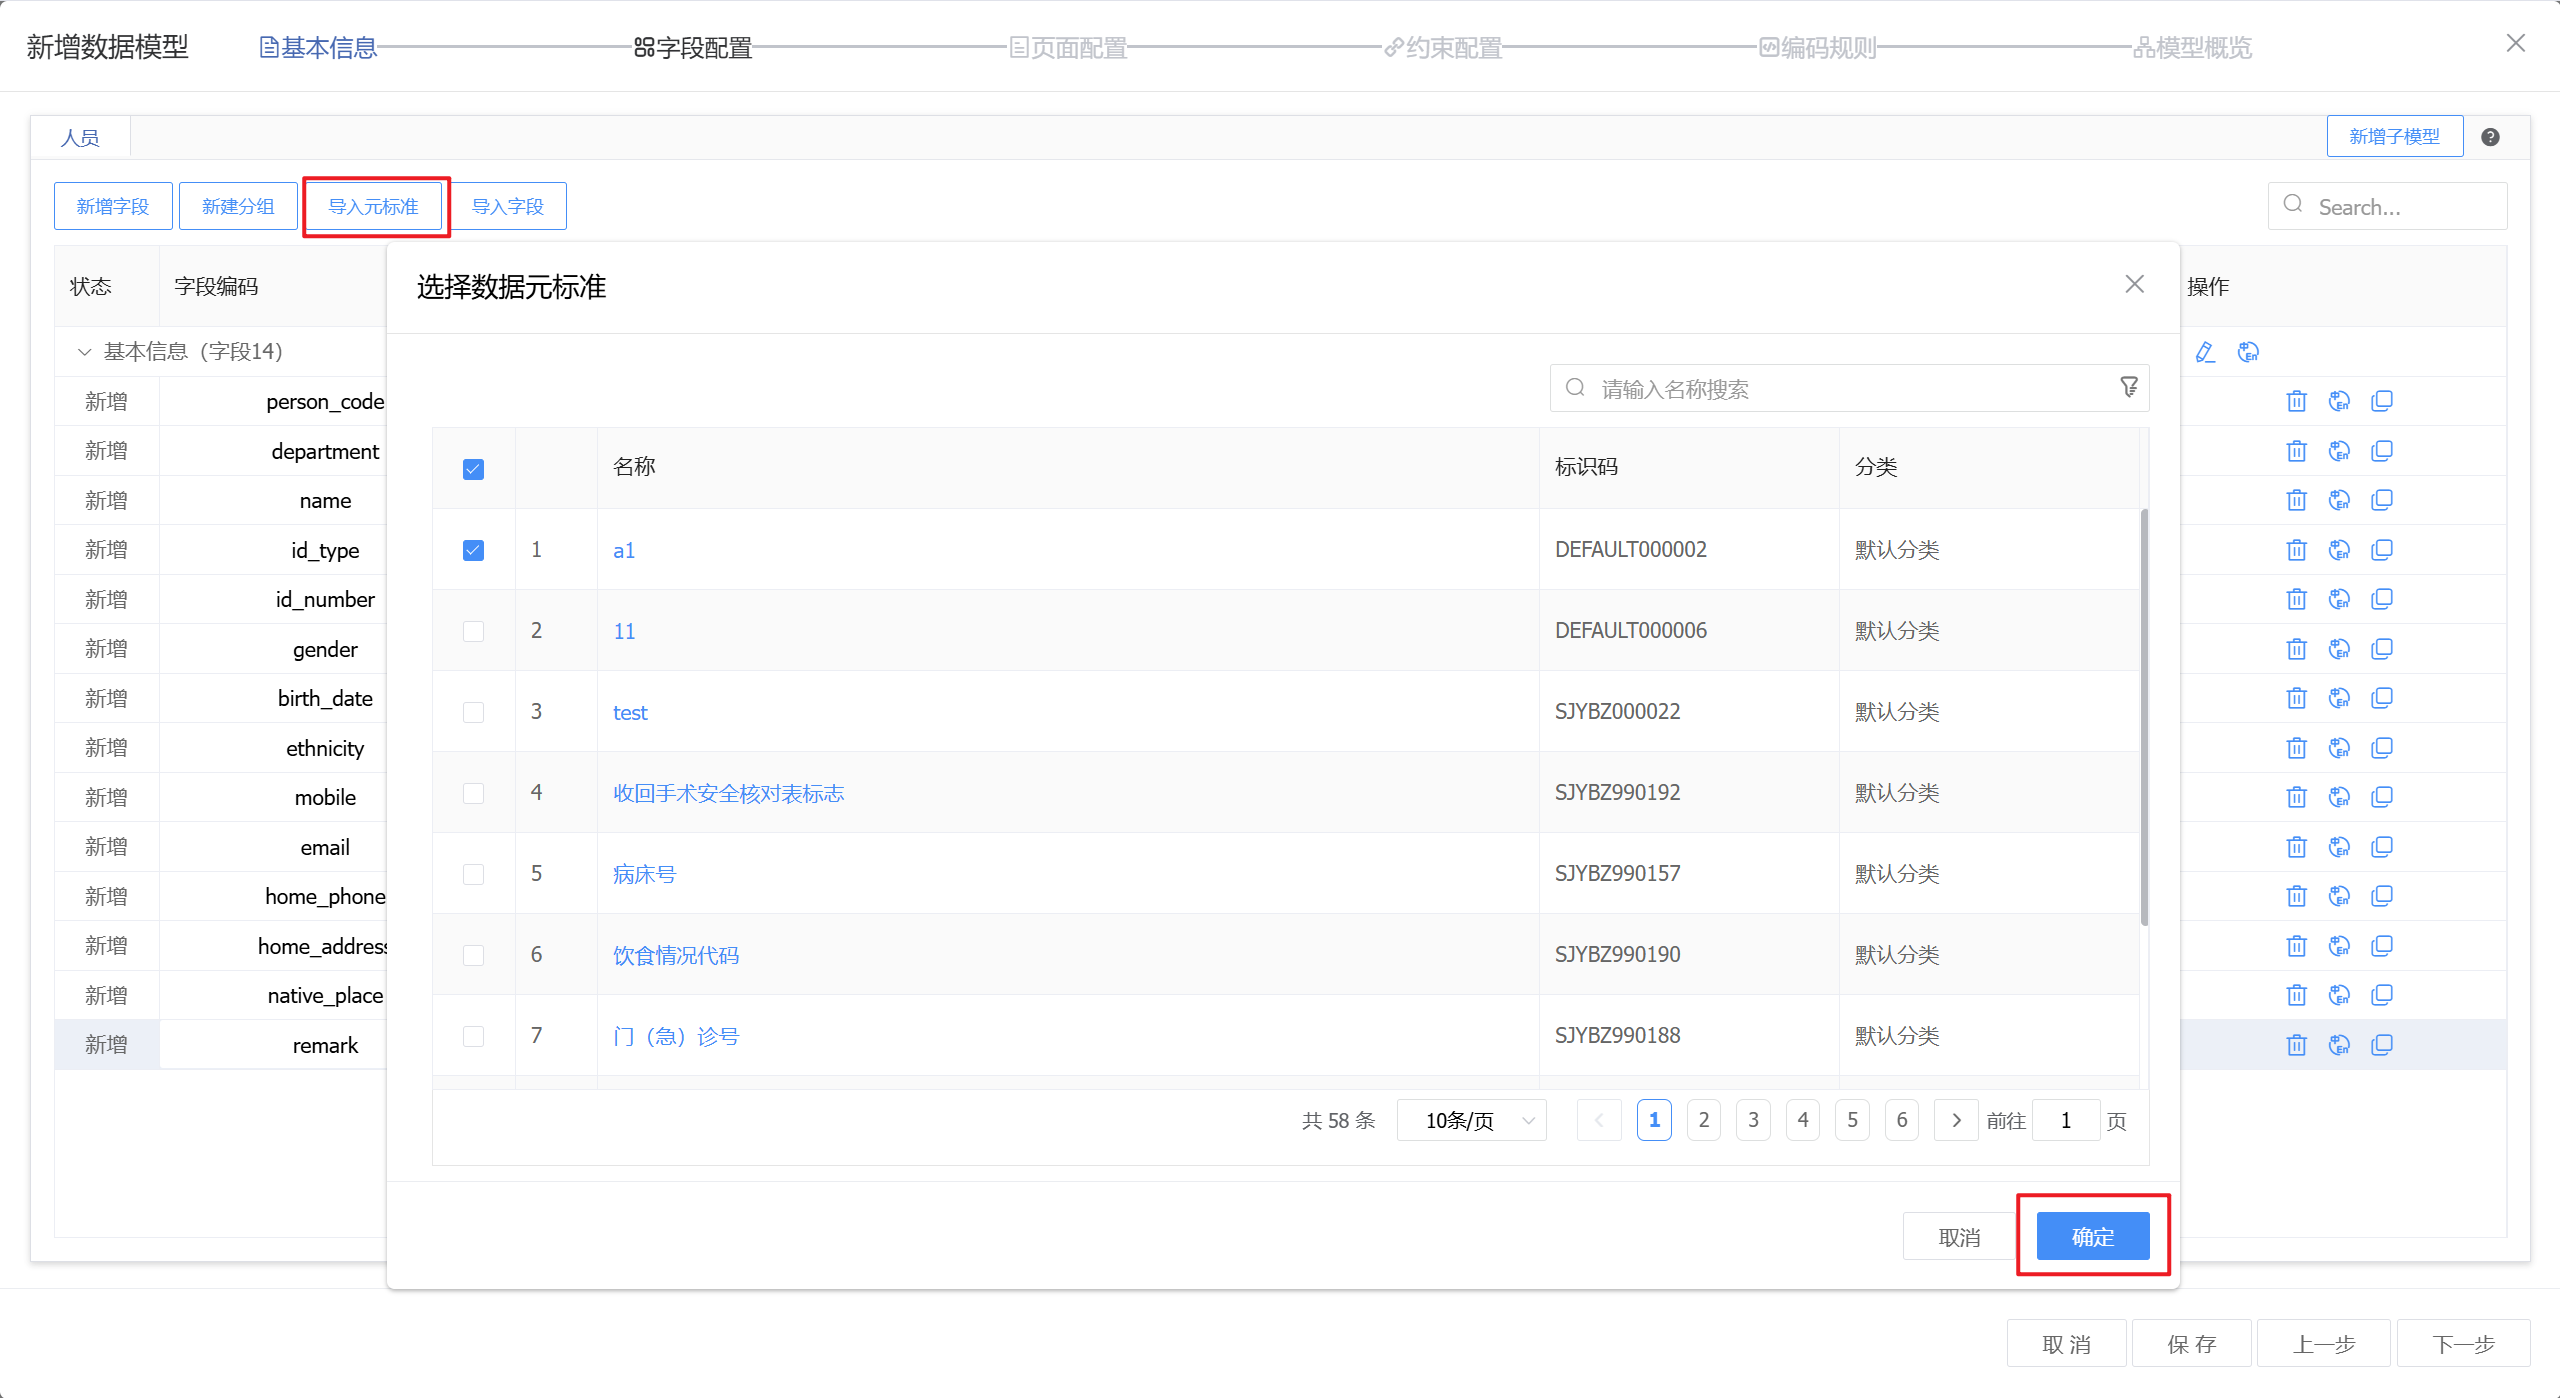Go to next page arrow in pagination
Viewport: 2560px width, 1398px height.
(1956, 1120)
